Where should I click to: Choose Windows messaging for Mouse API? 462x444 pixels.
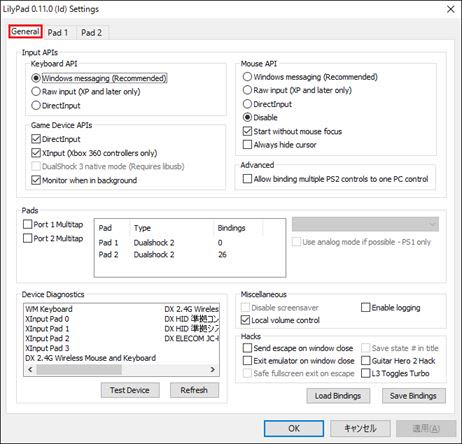click(310, 77)
